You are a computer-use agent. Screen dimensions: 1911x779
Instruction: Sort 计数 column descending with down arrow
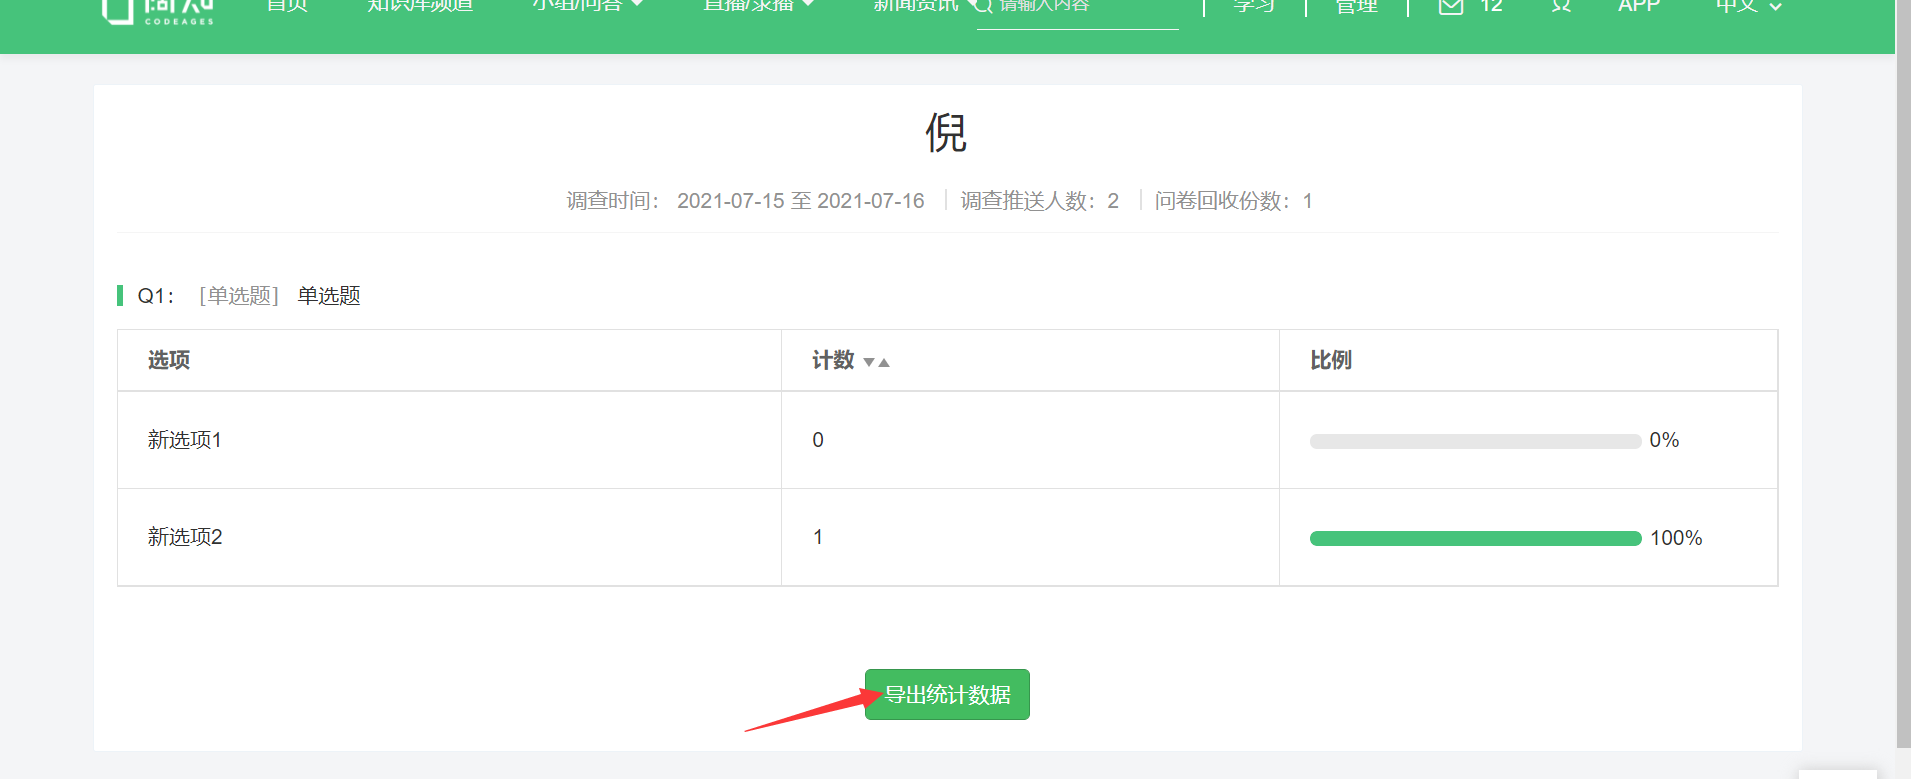coord(869,362)
